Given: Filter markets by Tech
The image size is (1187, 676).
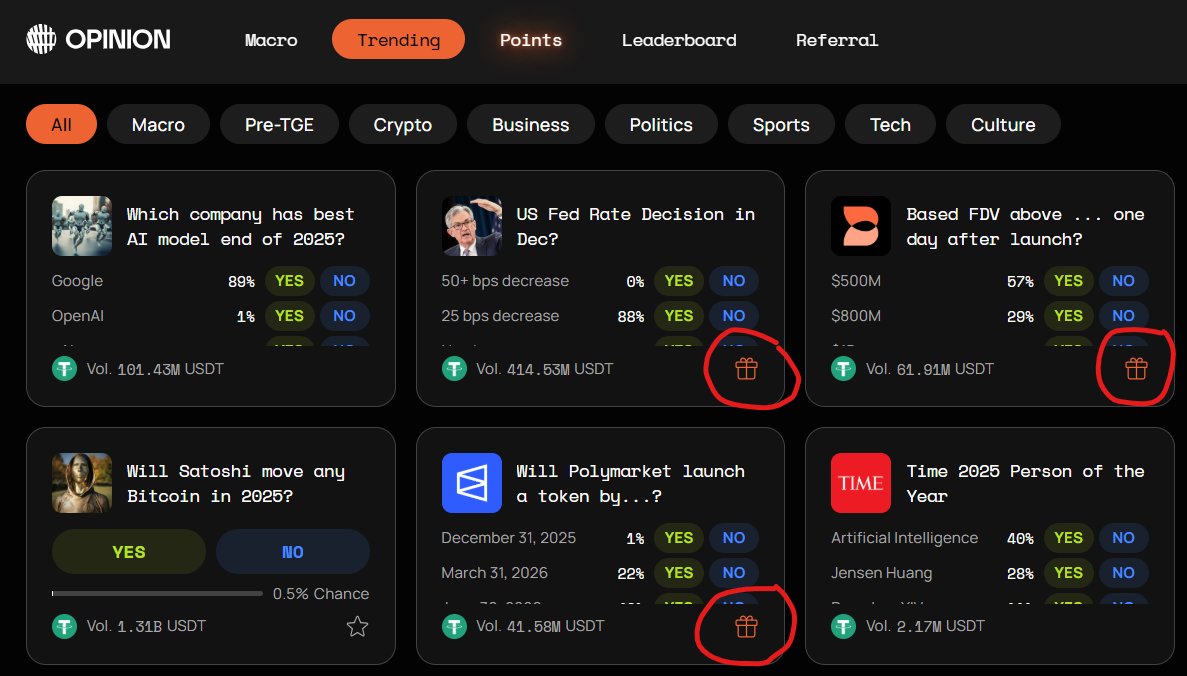Looking at the screenshot, I should pyautogui.click(x=890, y=124).
